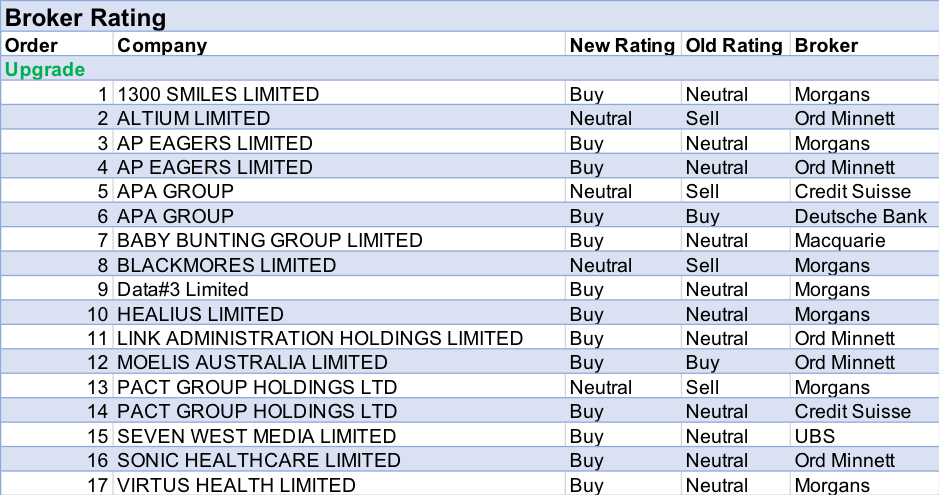Click the MOELIS AUSTRALIA LIMITED cell

click(252, 362)
